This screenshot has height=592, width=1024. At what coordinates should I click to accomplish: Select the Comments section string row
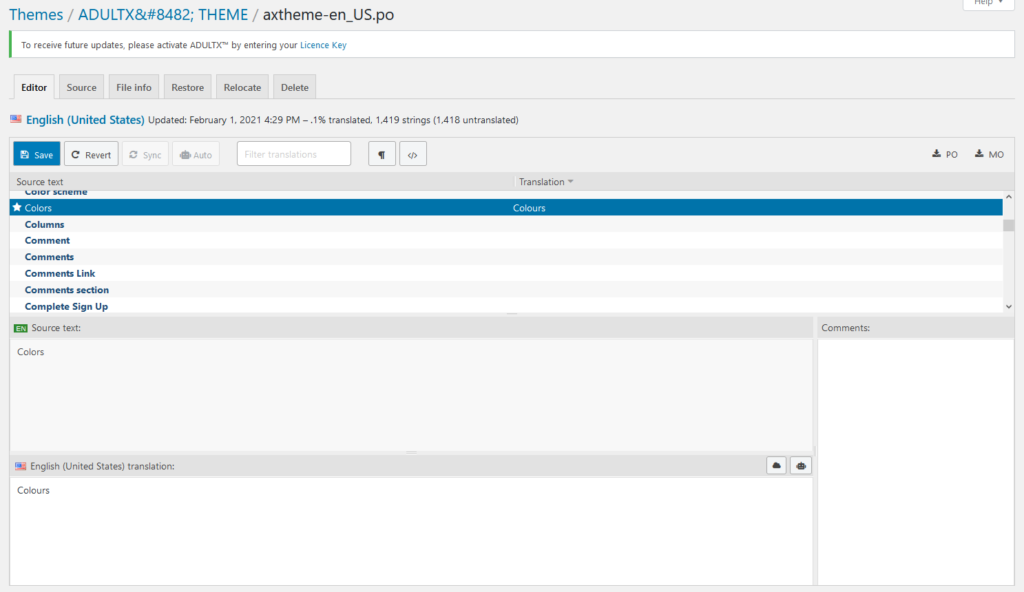[506, 289]
